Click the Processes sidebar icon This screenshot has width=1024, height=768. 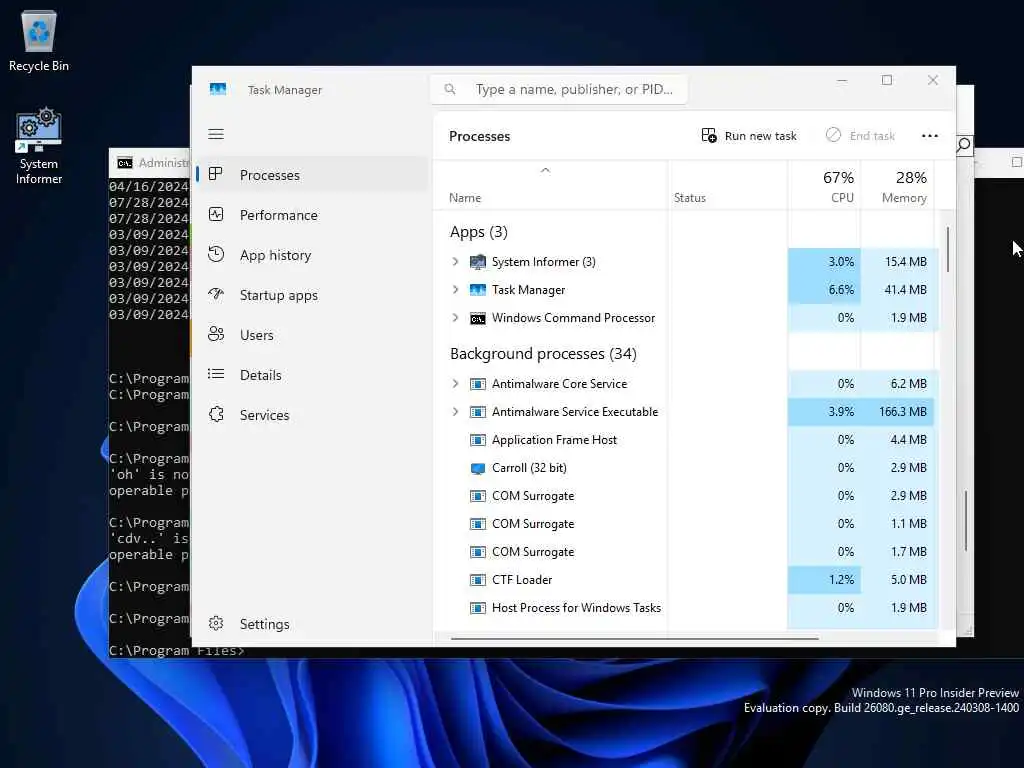[x=216, y=174]
